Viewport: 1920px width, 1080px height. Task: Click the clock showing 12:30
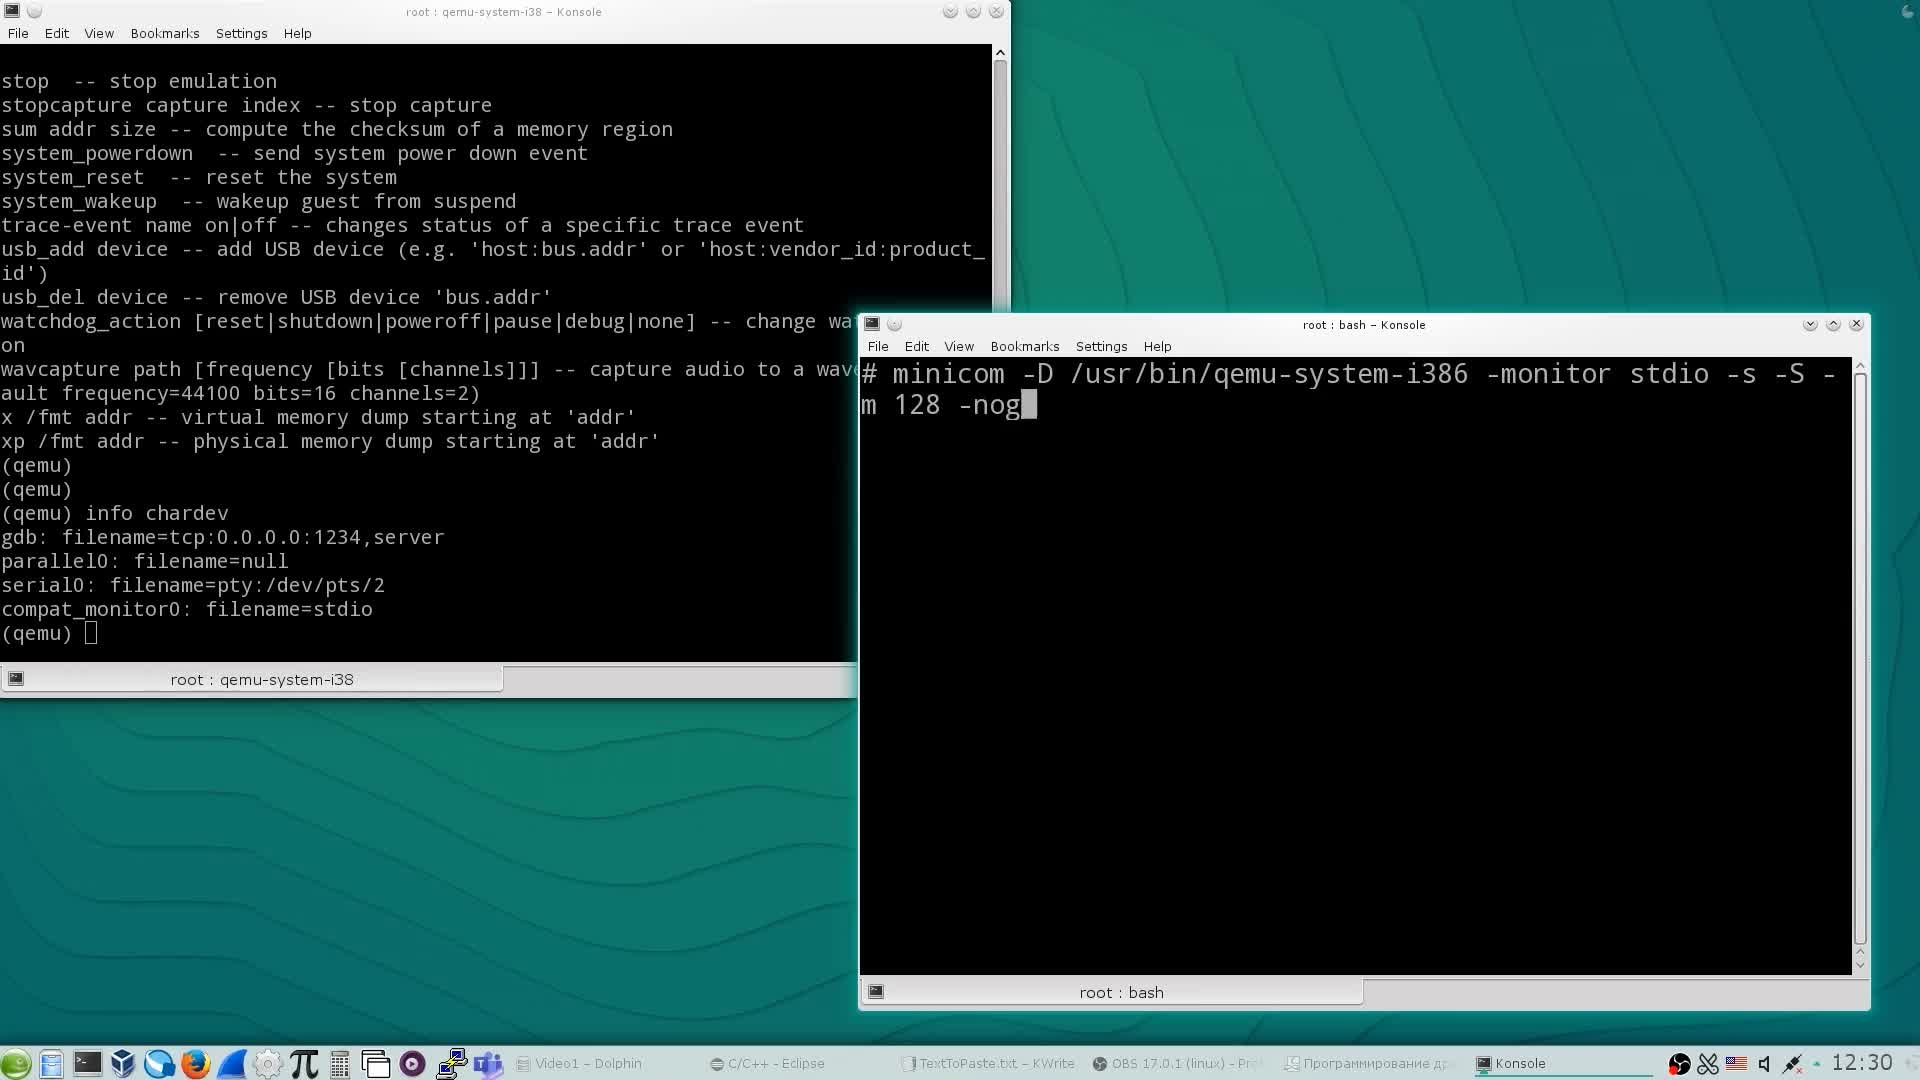click(1862, 1062)
